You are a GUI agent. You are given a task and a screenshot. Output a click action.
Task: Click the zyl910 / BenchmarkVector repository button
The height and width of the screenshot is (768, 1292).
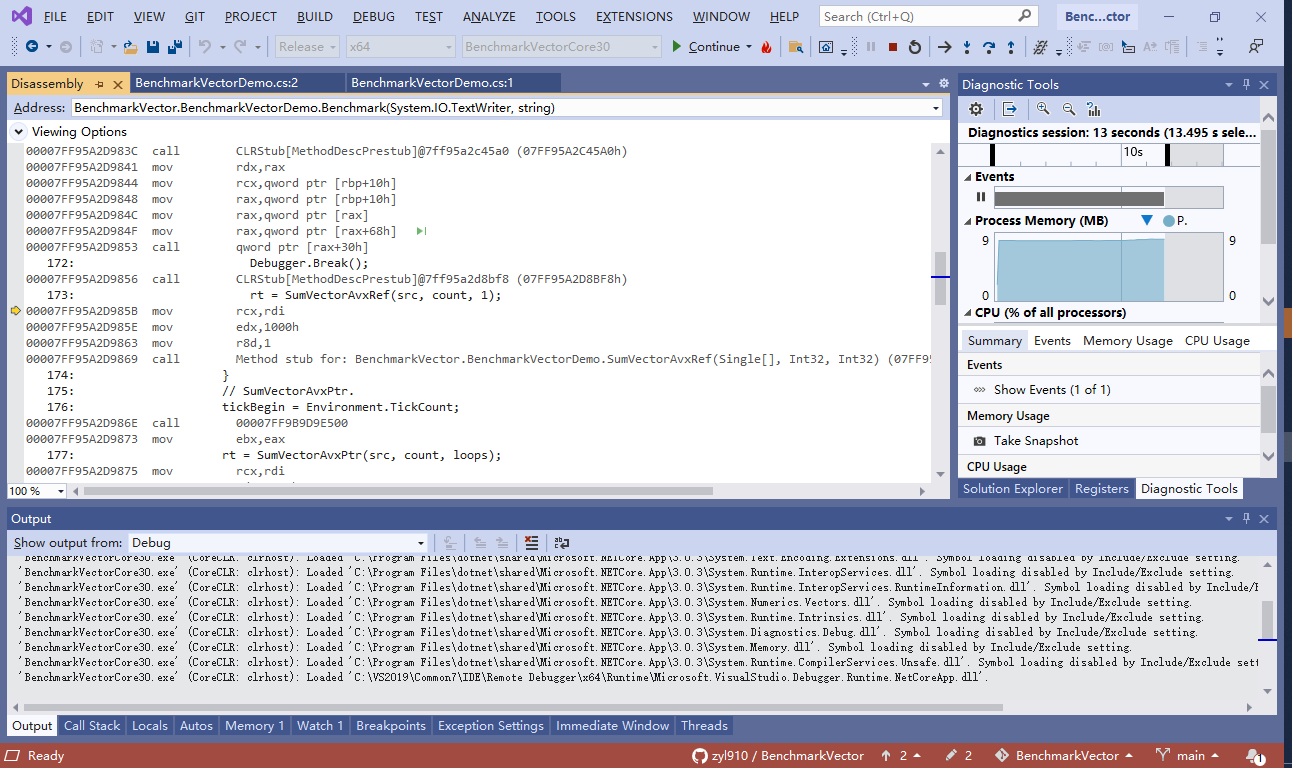click(779, 756)
